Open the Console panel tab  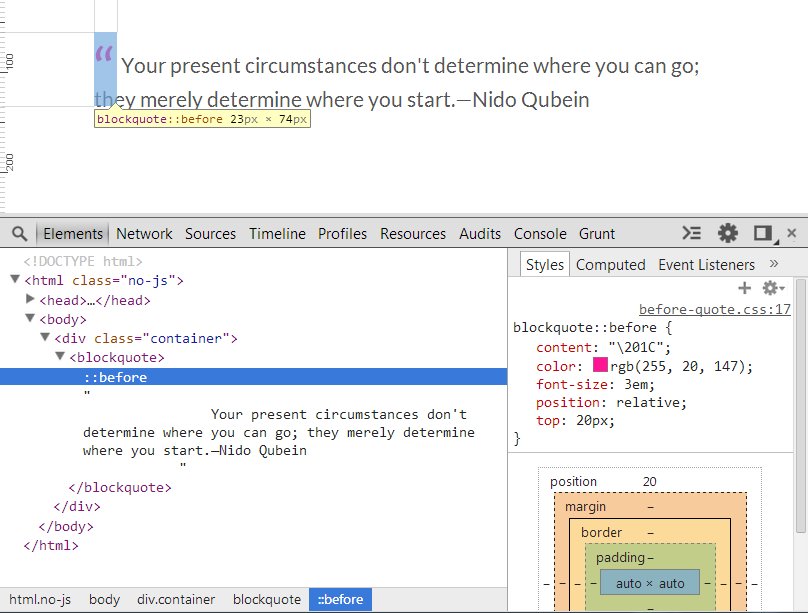click(540, 234)
